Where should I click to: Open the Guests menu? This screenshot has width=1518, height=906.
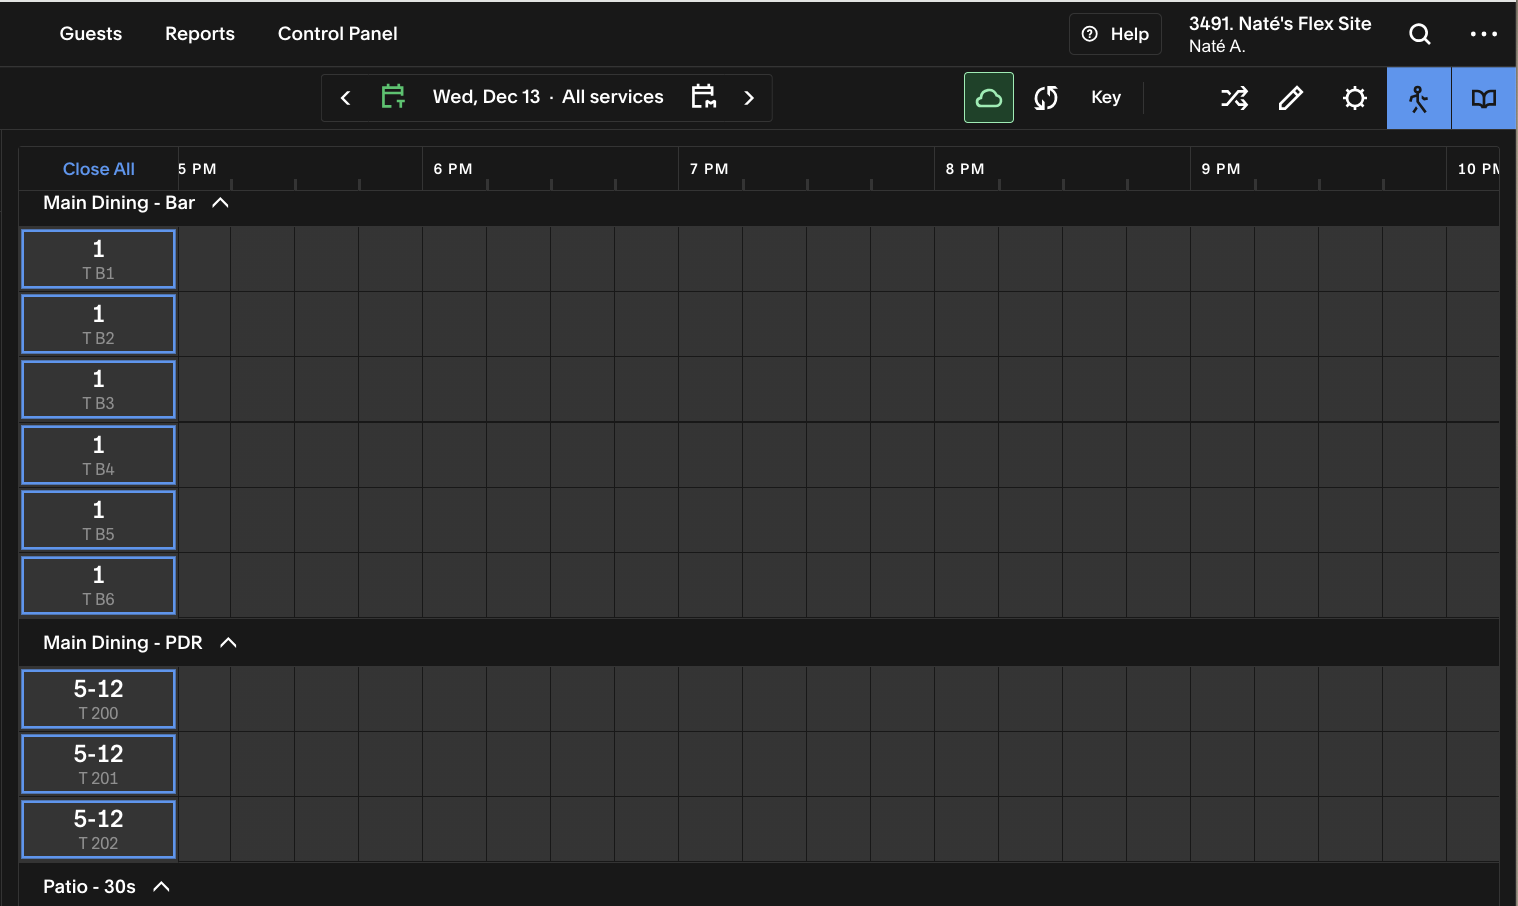tap(91, 34)
